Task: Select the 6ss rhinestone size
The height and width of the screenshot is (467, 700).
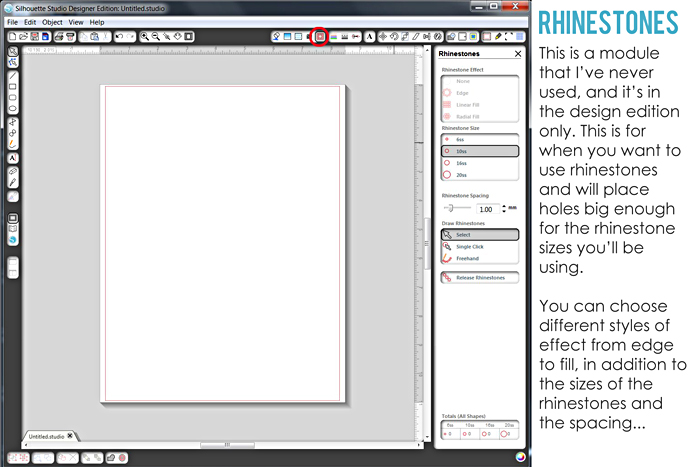Action: (479, 139)
